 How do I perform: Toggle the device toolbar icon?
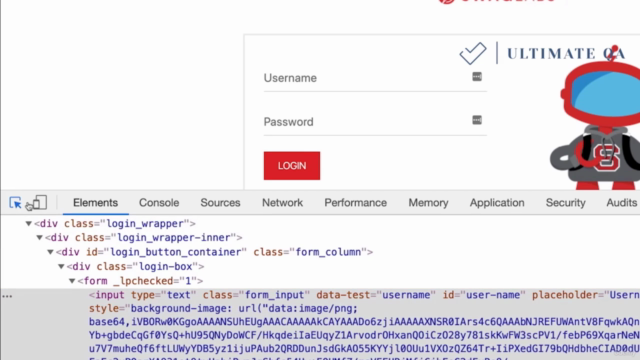pyautogui.click(x=40, y=202)
